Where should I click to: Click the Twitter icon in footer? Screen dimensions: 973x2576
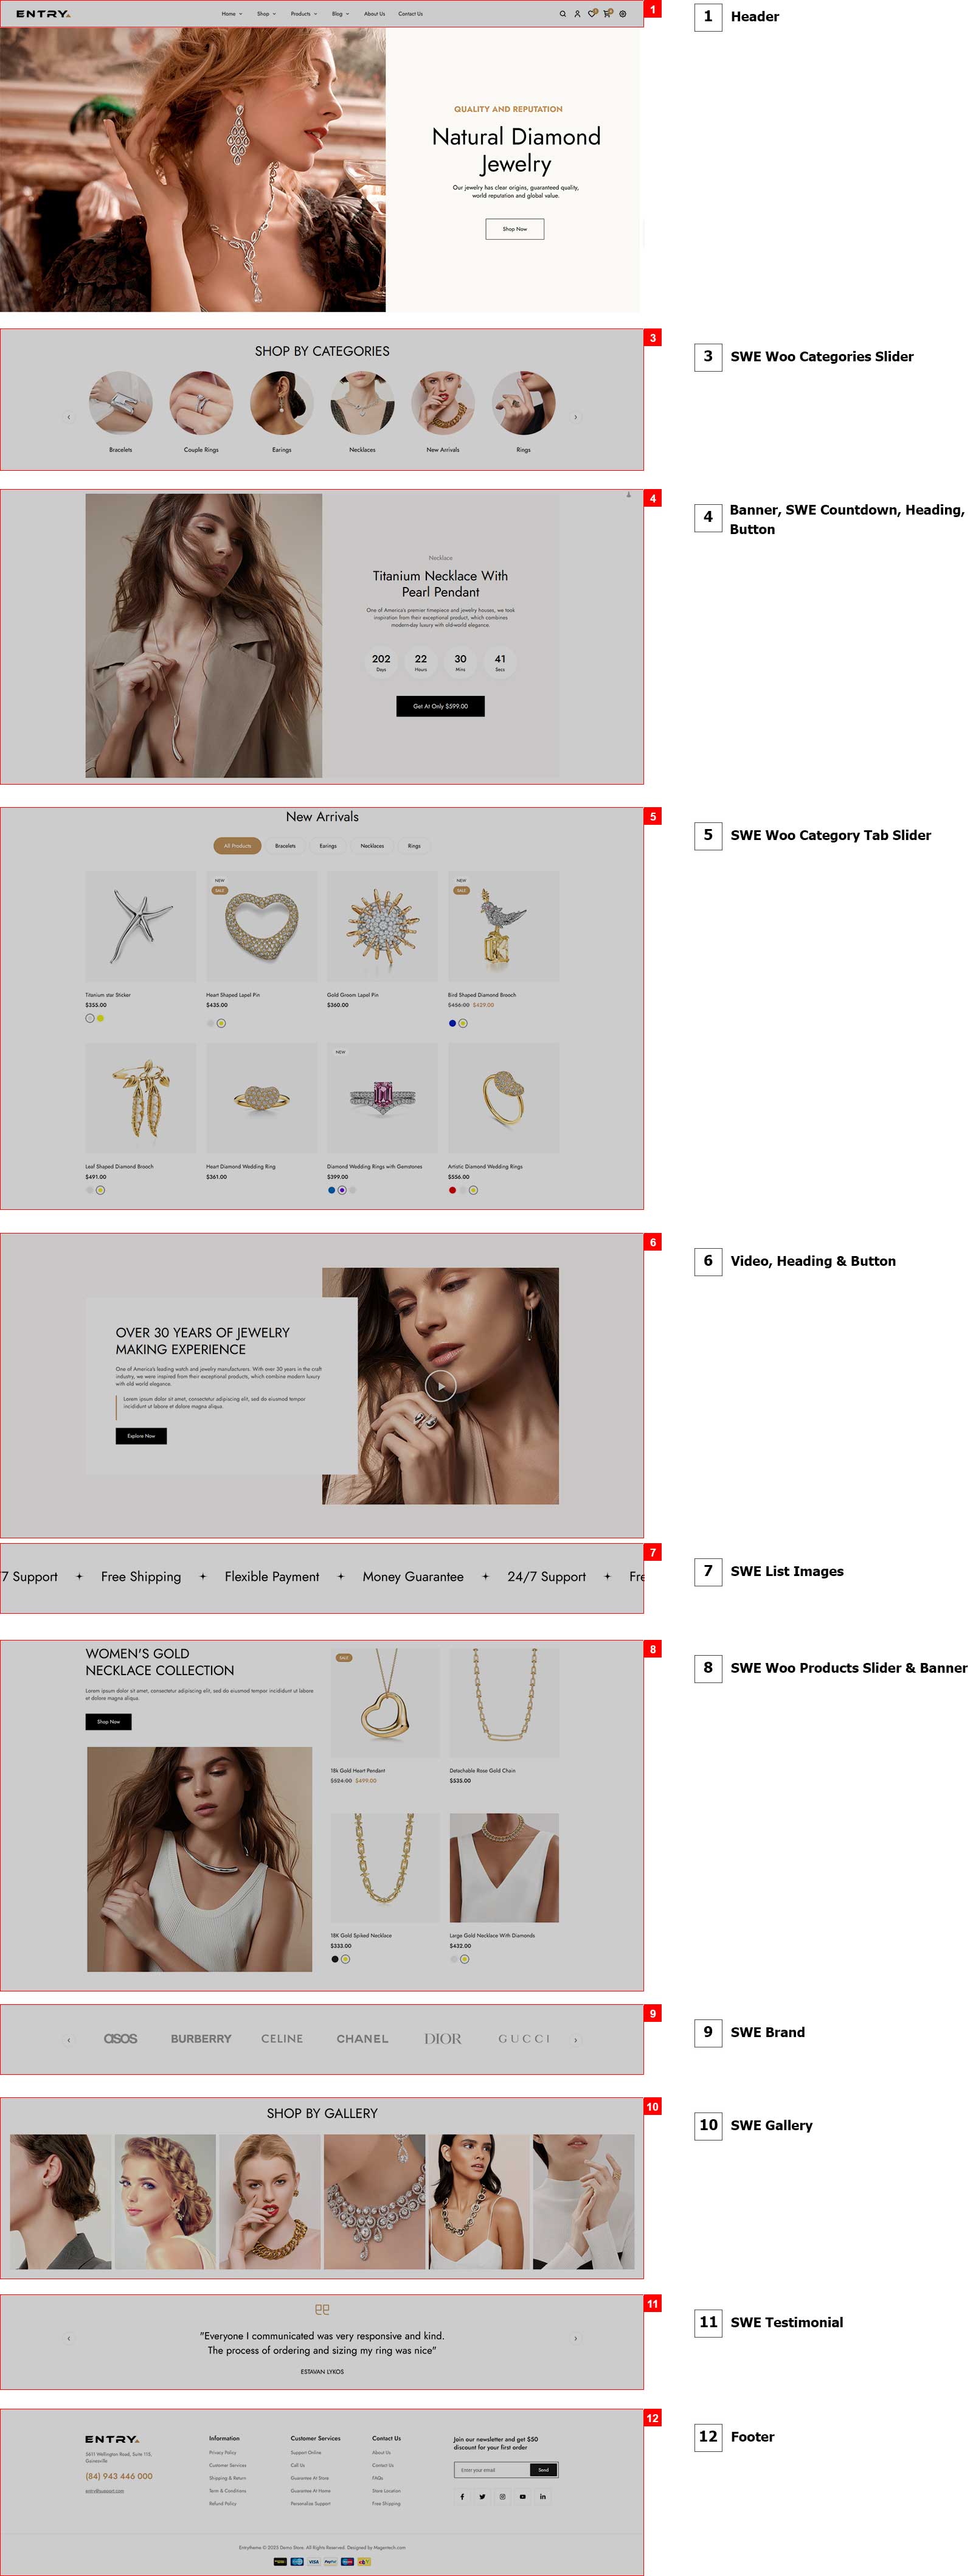pyautogui.click(x=482, y=2496)
